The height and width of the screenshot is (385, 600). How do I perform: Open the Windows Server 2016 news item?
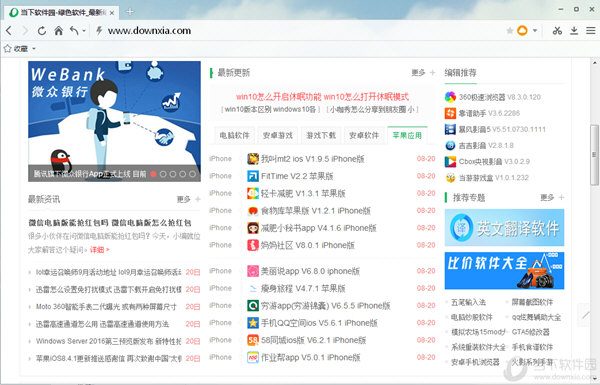(x=108, y=341)
